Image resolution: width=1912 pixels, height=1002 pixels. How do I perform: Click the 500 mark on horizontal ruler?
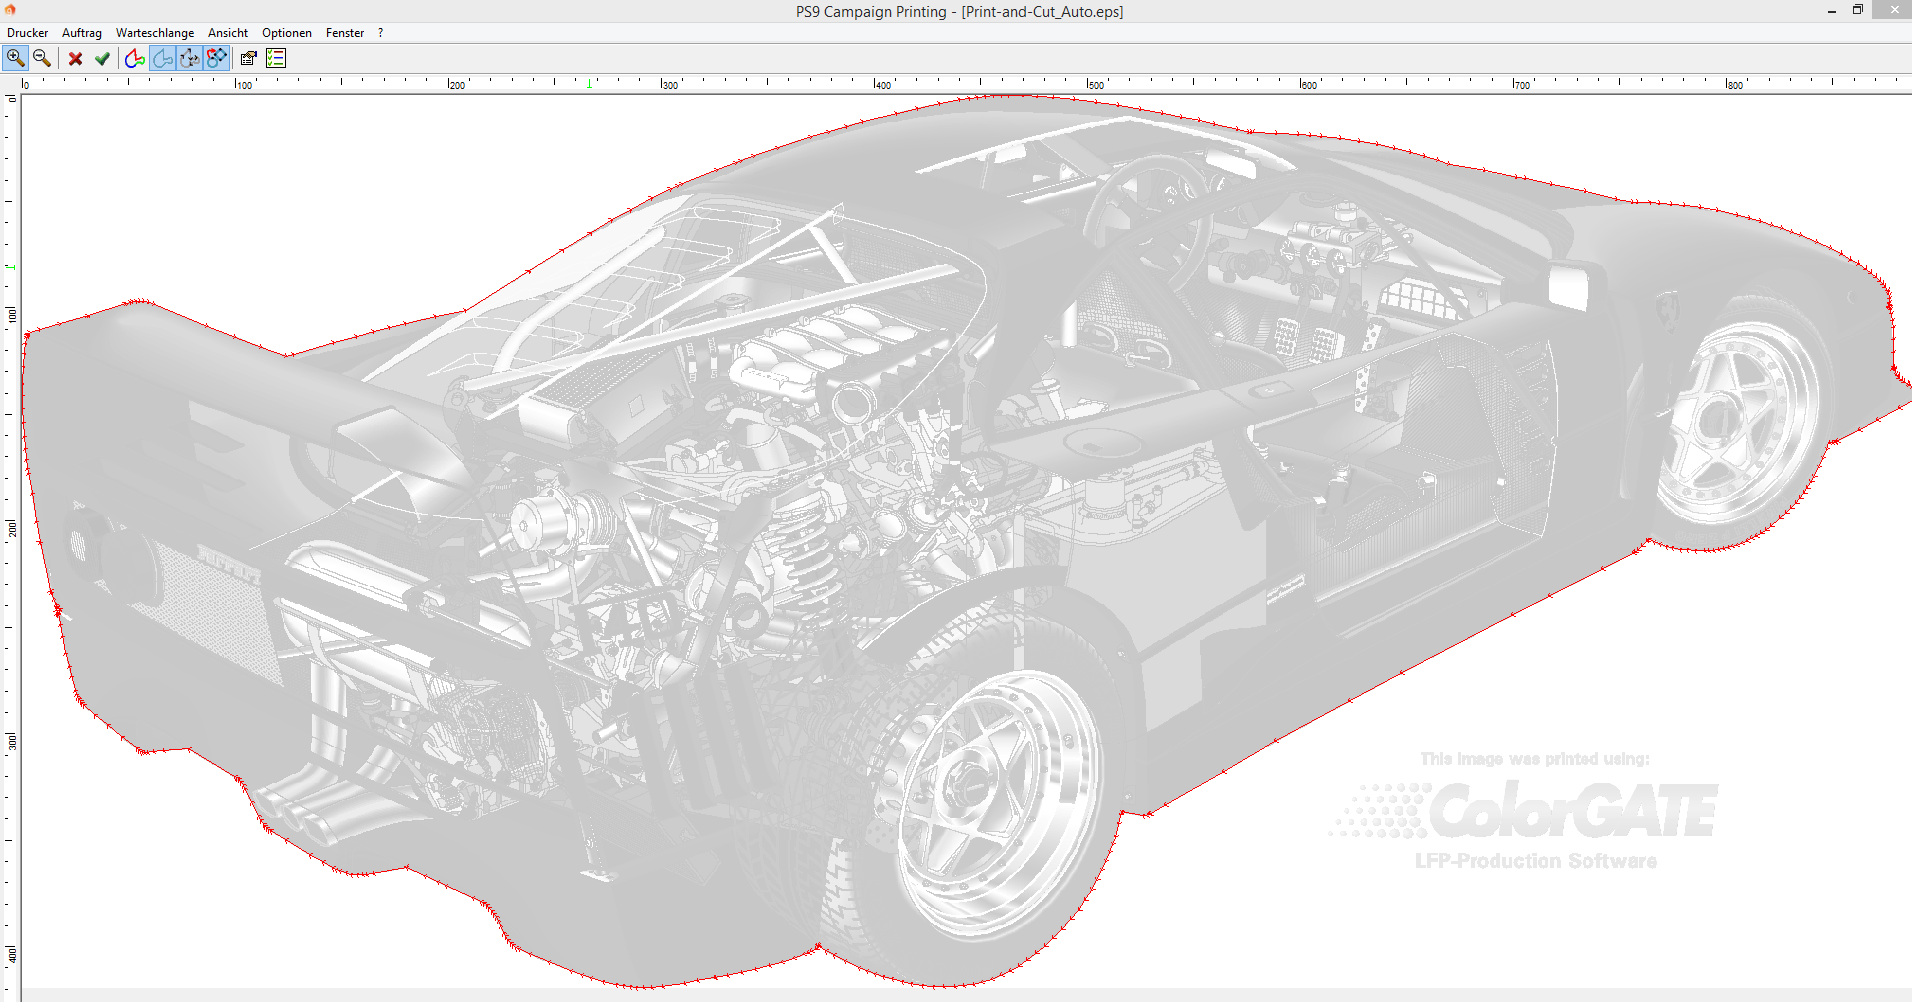click(x=1093, y=84)
